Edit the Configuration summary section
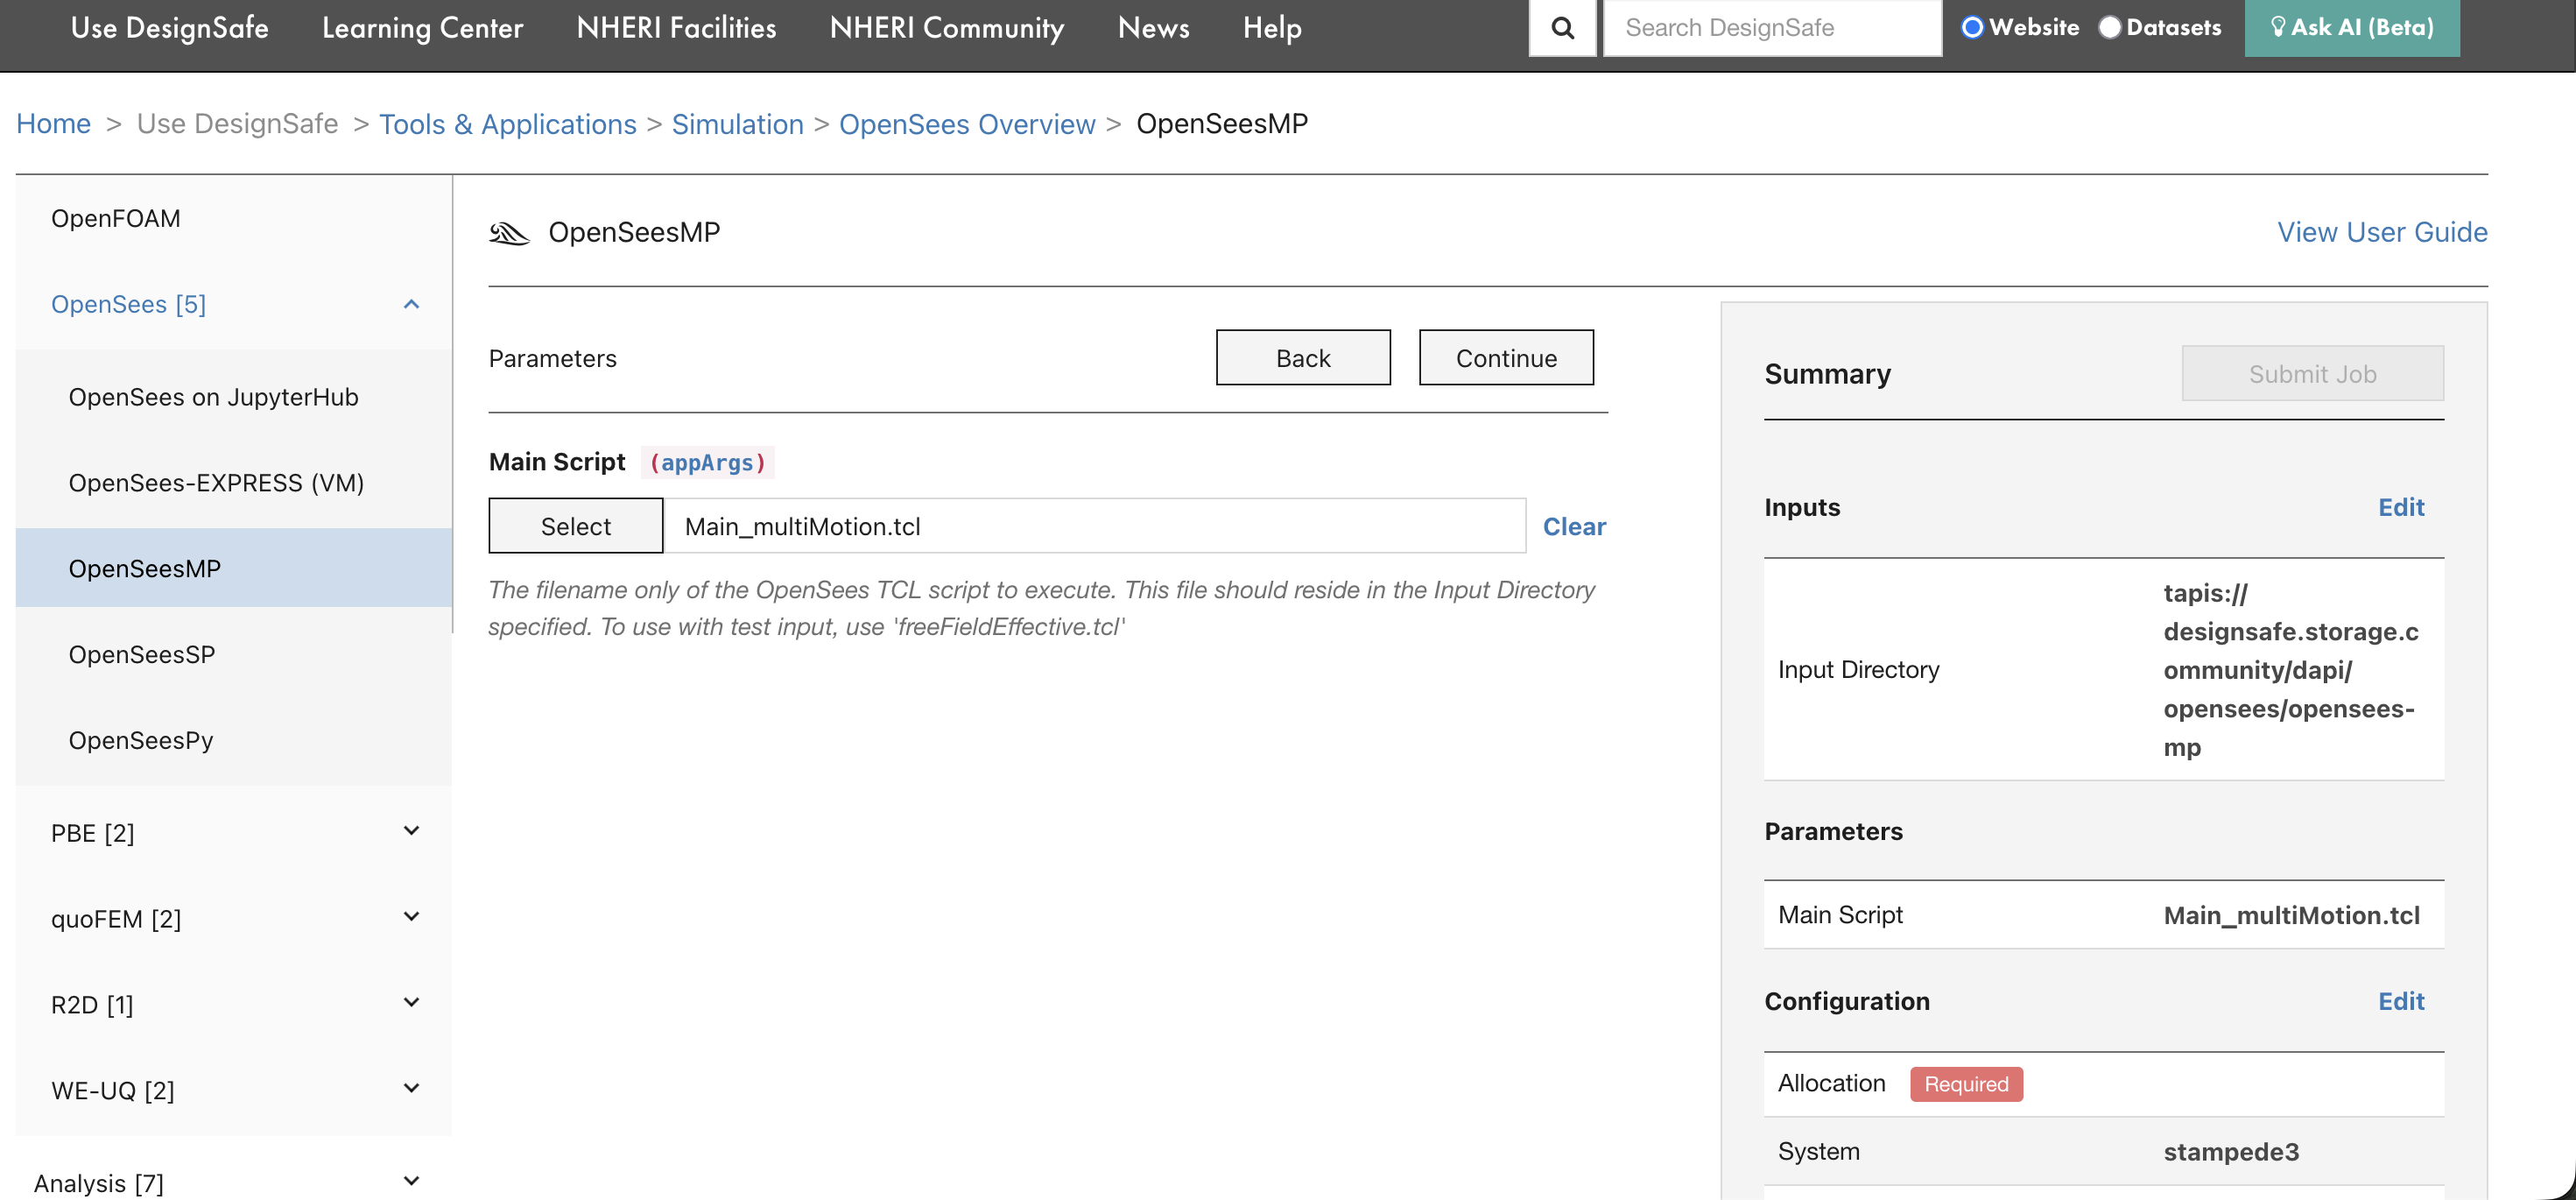This screenshot has width=2576, height=1200. (2401, 1002)
